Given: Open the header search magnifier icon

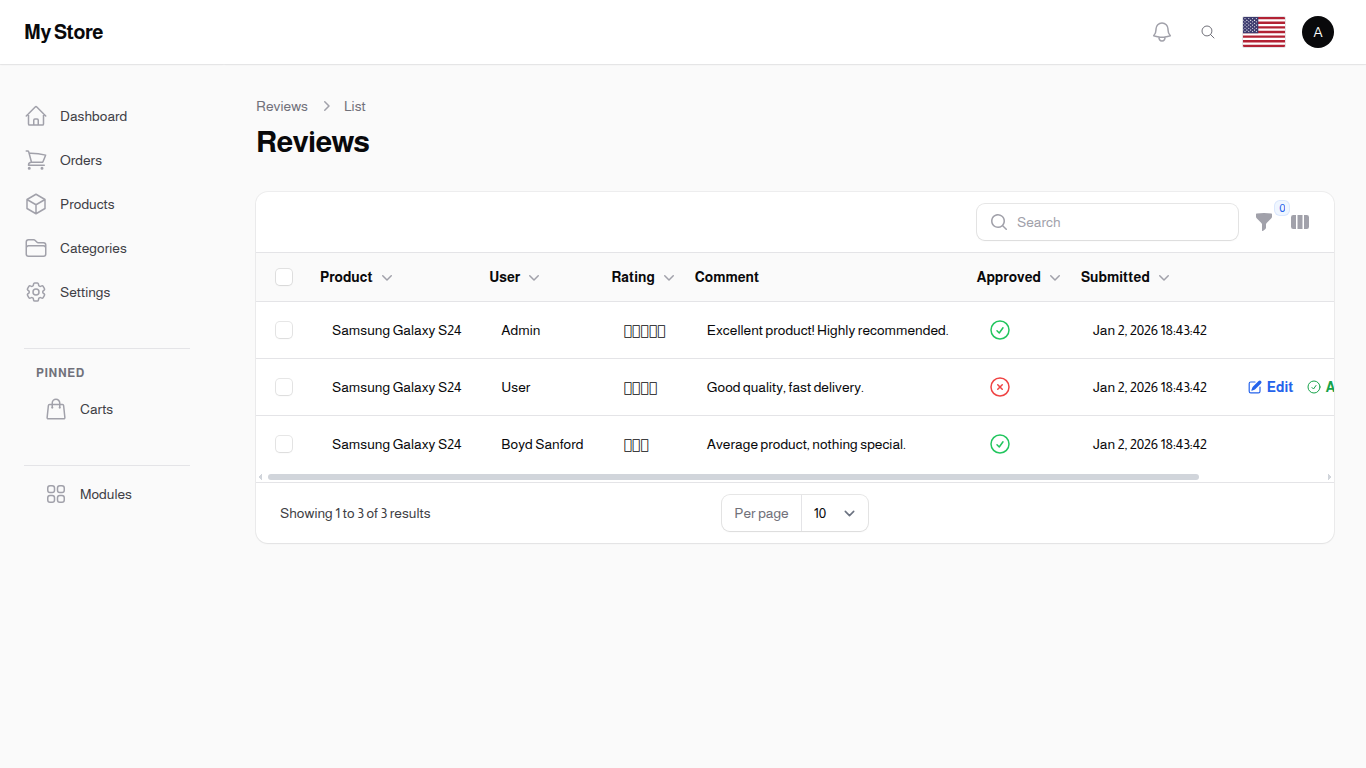Looking at the screenshot, I should point(1208,31).
